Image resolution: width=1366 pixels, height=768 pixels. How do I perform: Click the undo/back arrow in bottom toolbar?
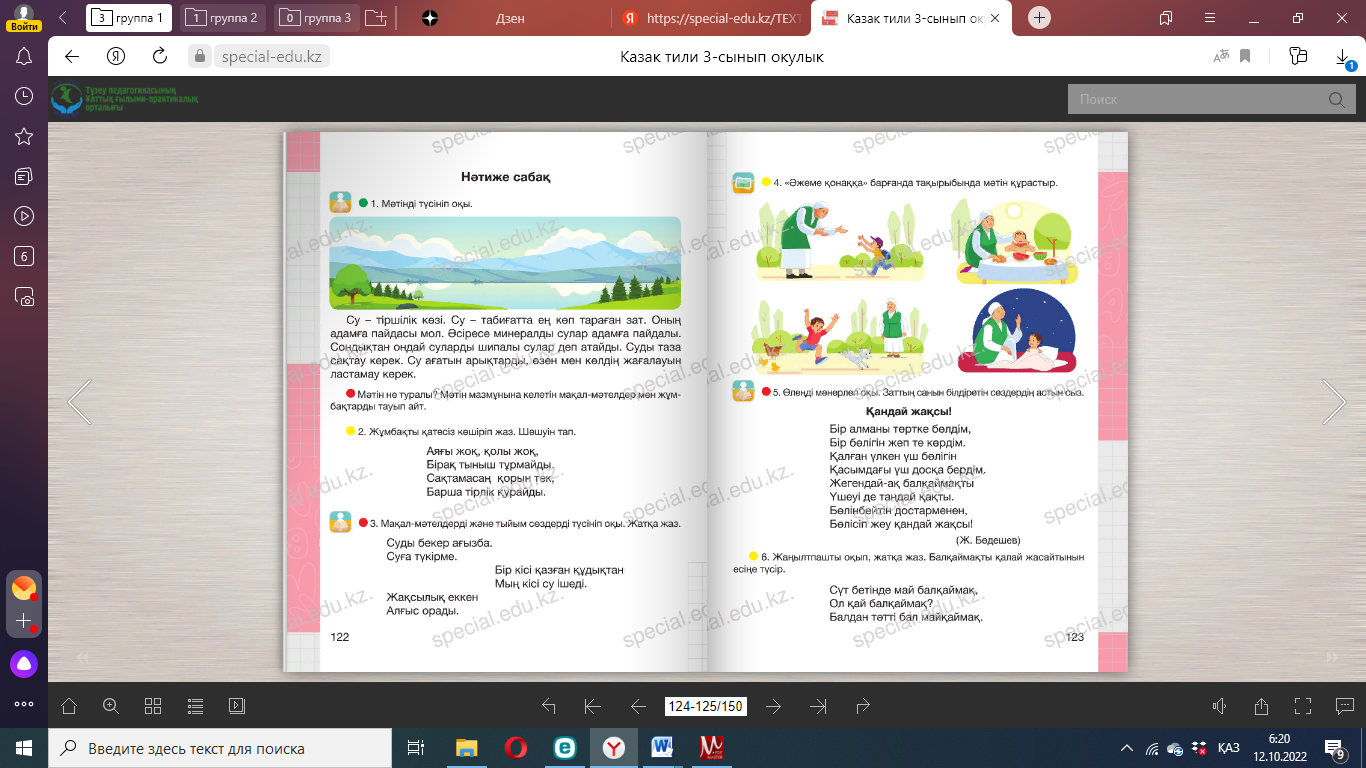(548, 706)
